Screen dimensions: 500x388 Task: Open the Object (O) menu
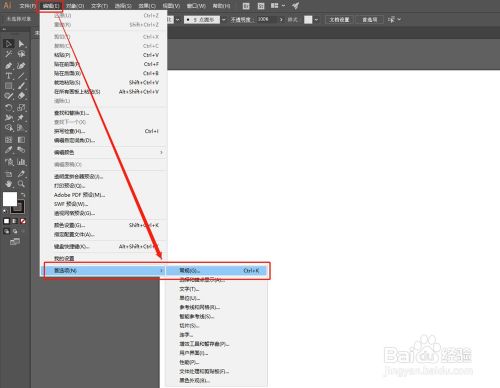click(75, 6)
